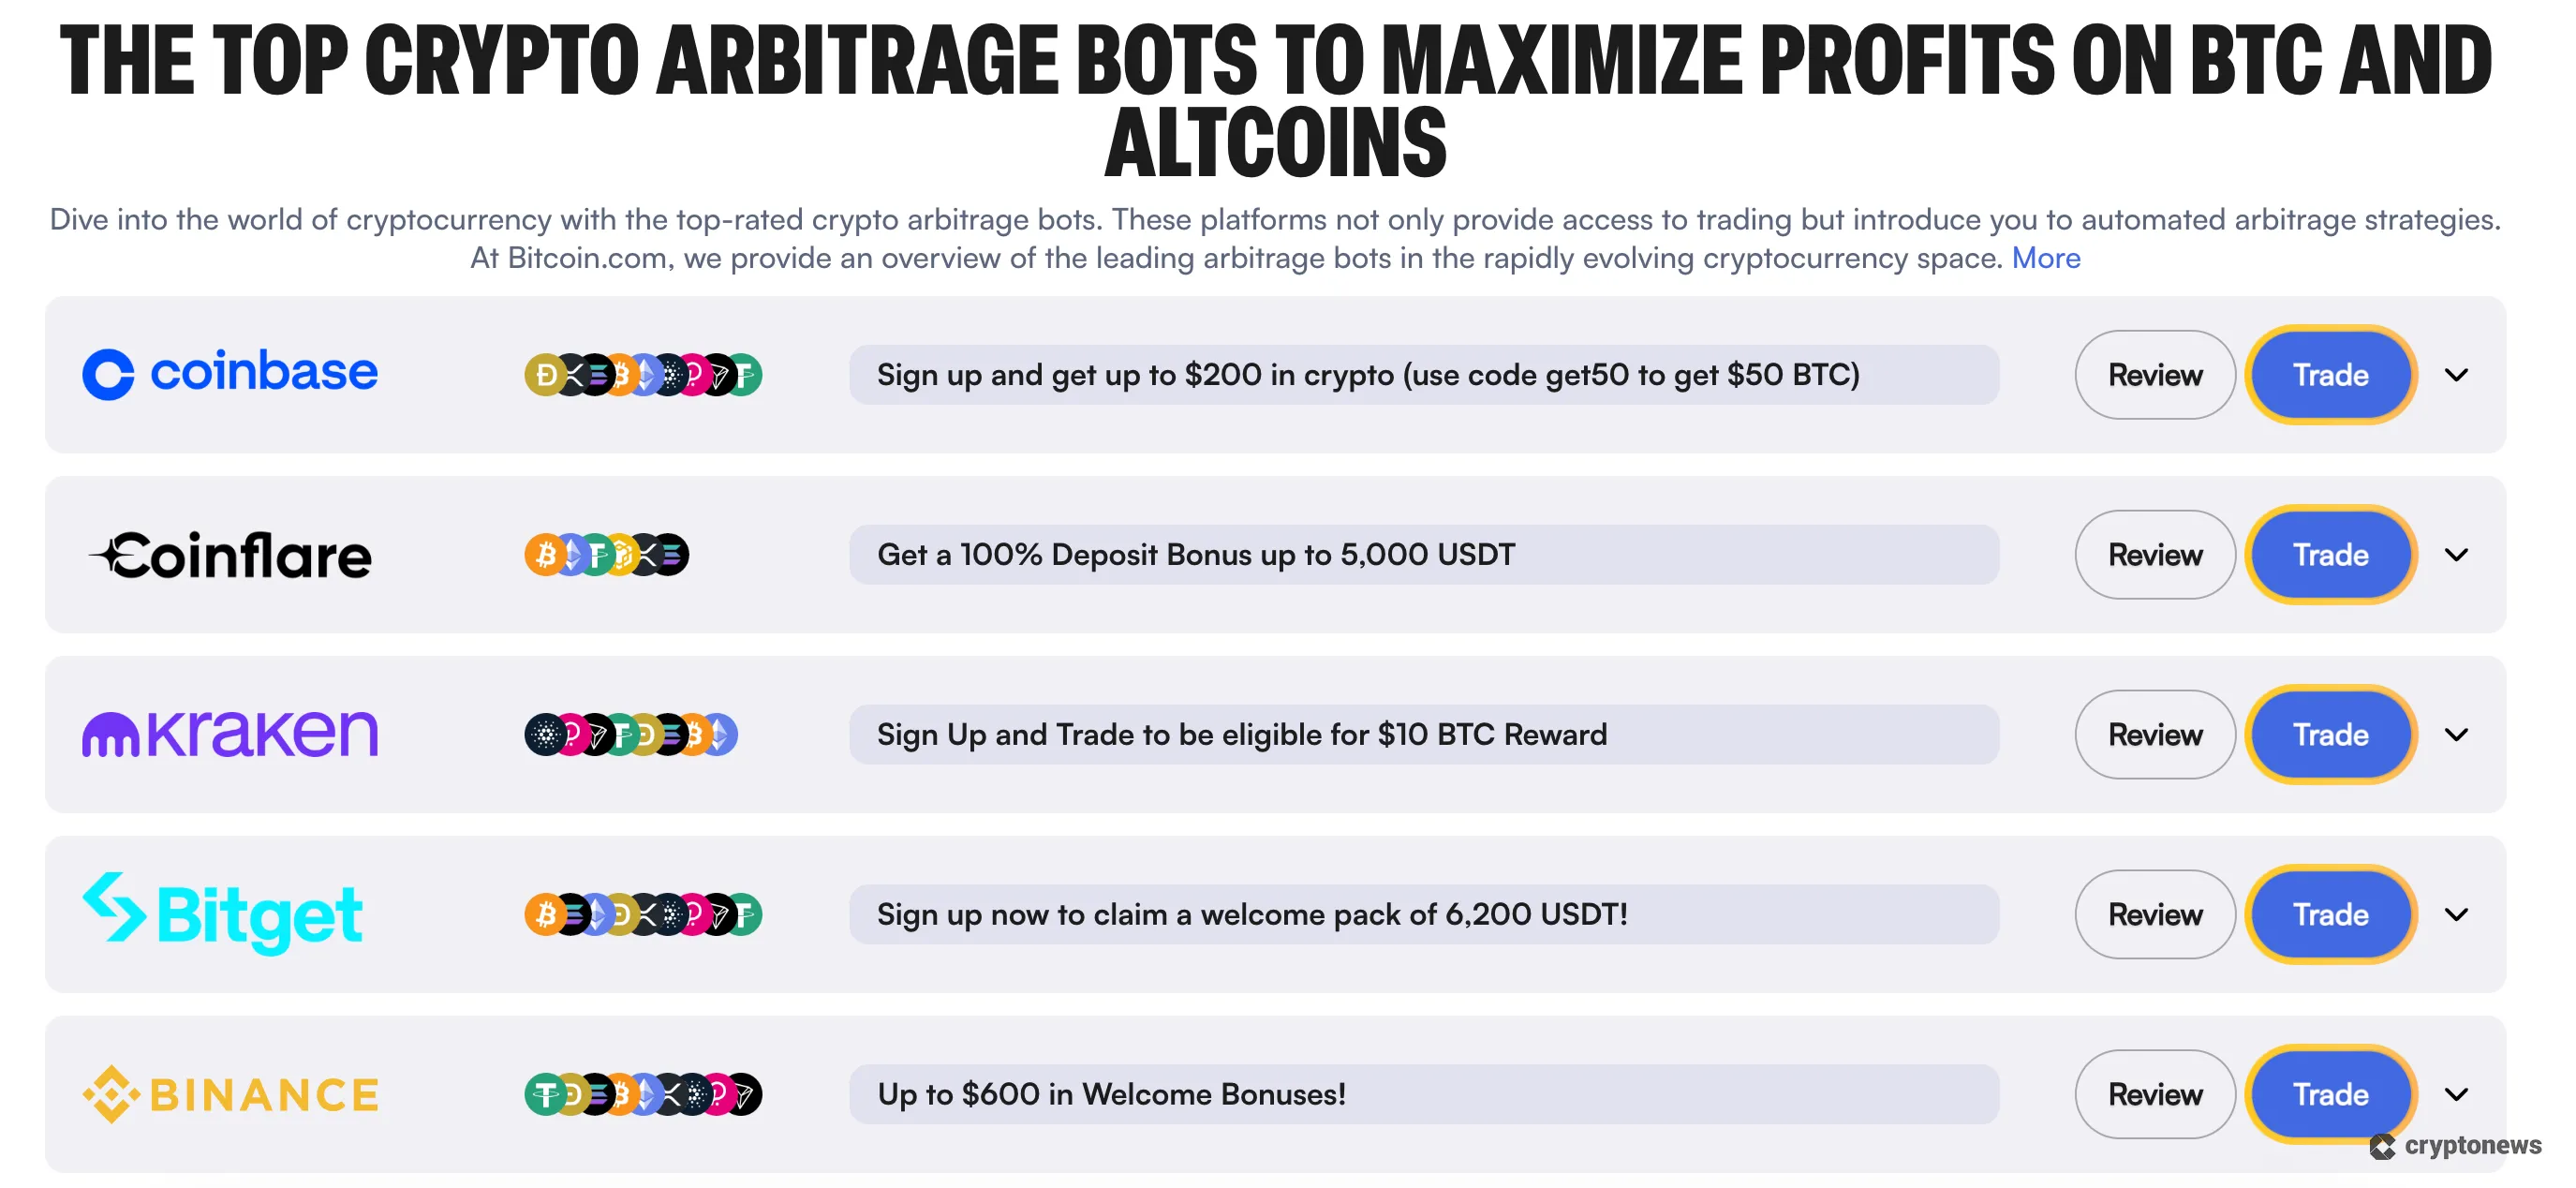
Task: Click the Ethereum icon in the Coinbase row
Action: [647, 375]
